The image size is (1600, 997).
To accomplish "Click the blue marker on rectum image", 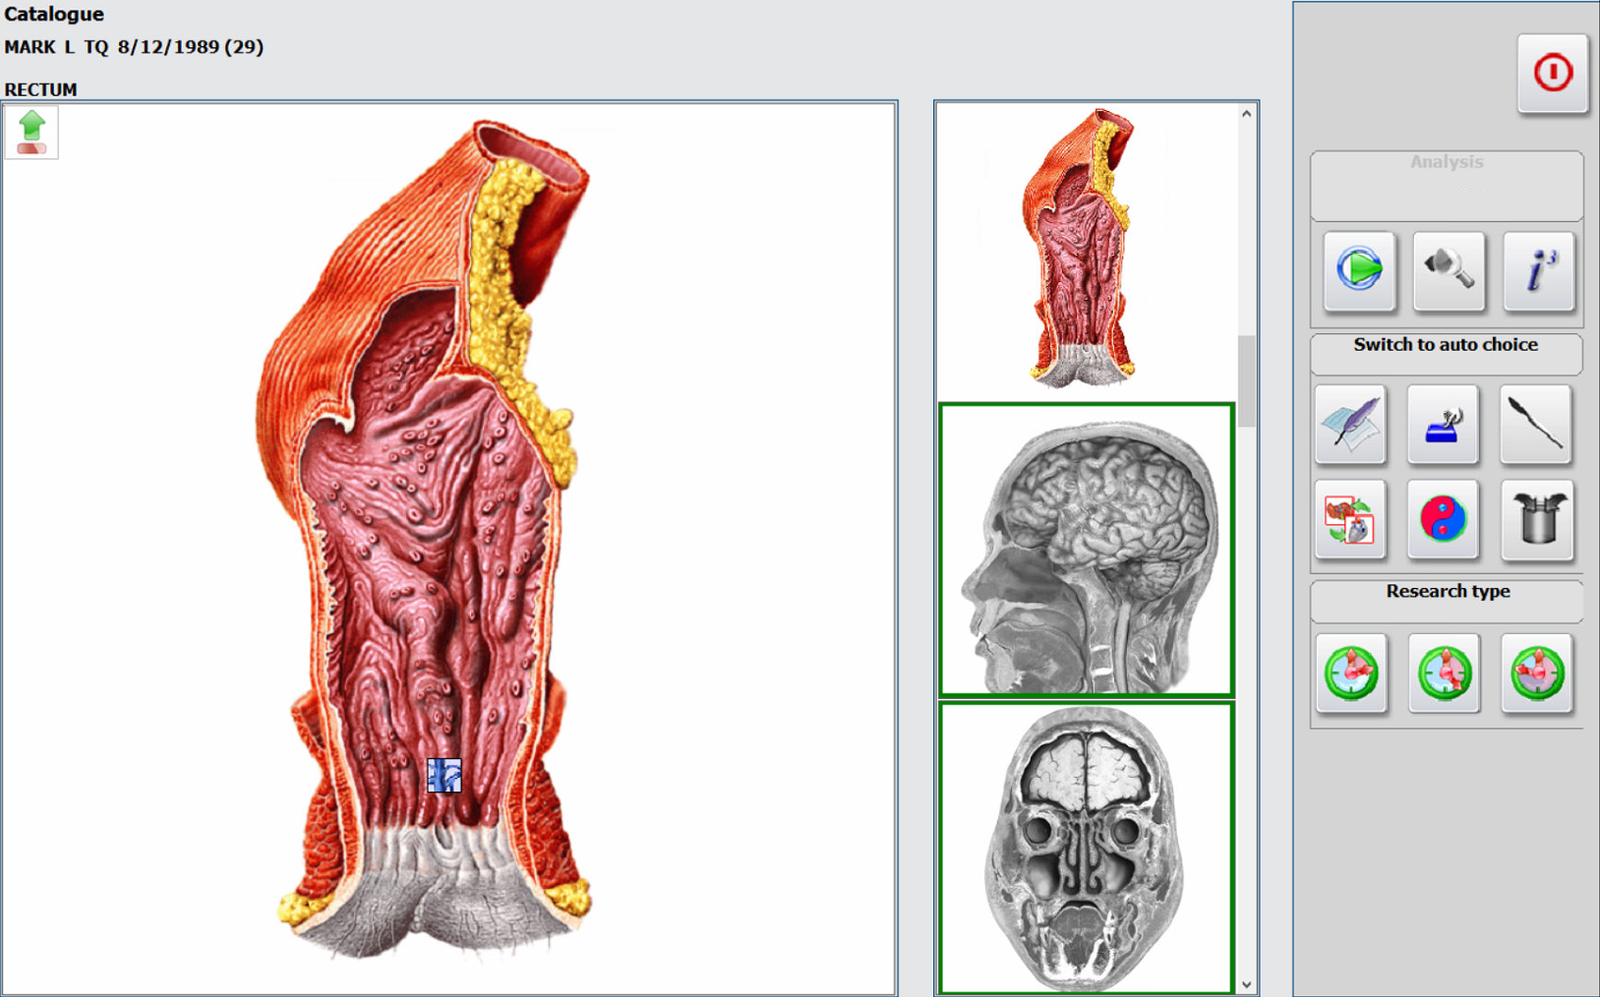I will pyautogui.click(x=444, y=775).
